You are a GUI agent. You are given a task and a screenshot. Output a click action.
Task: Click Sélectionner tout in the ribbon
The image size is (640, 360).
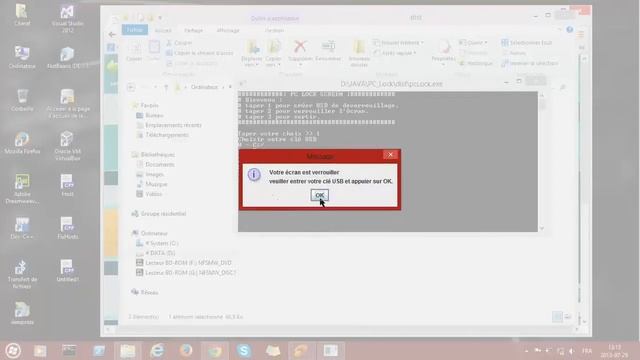527,42
